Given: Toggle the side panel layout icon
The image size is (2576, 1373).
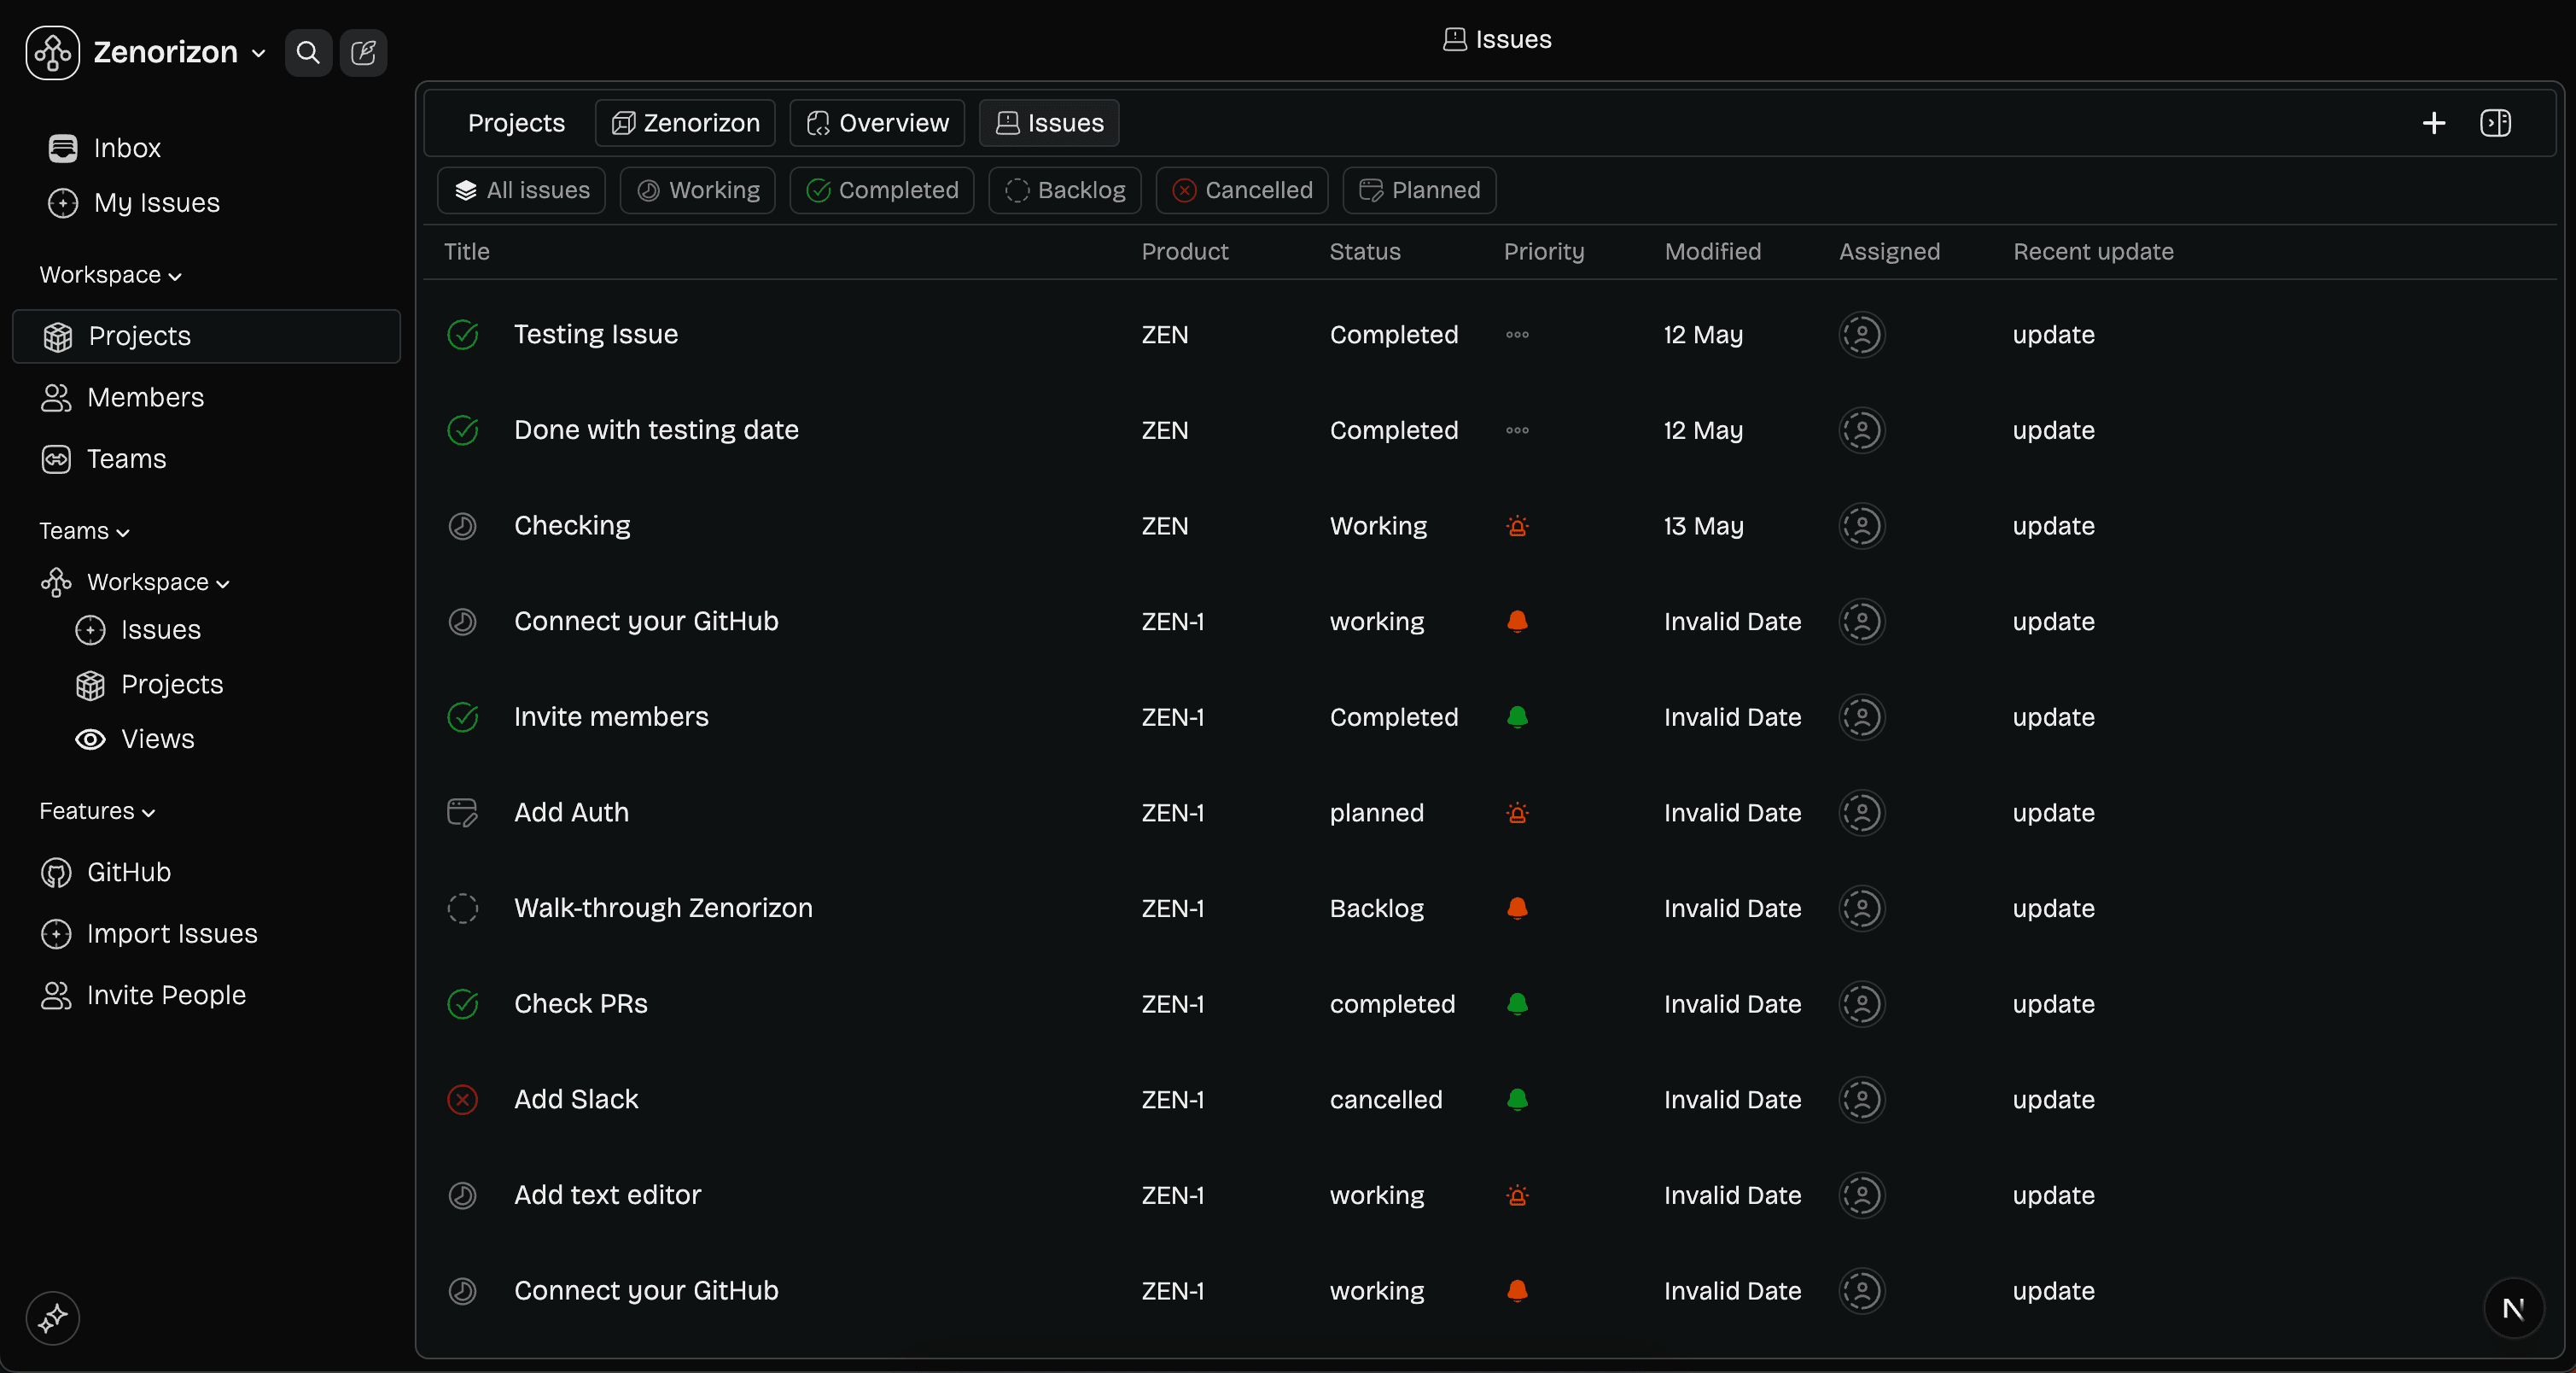Looking at the screenshot, I should (x=2495, y=123).
